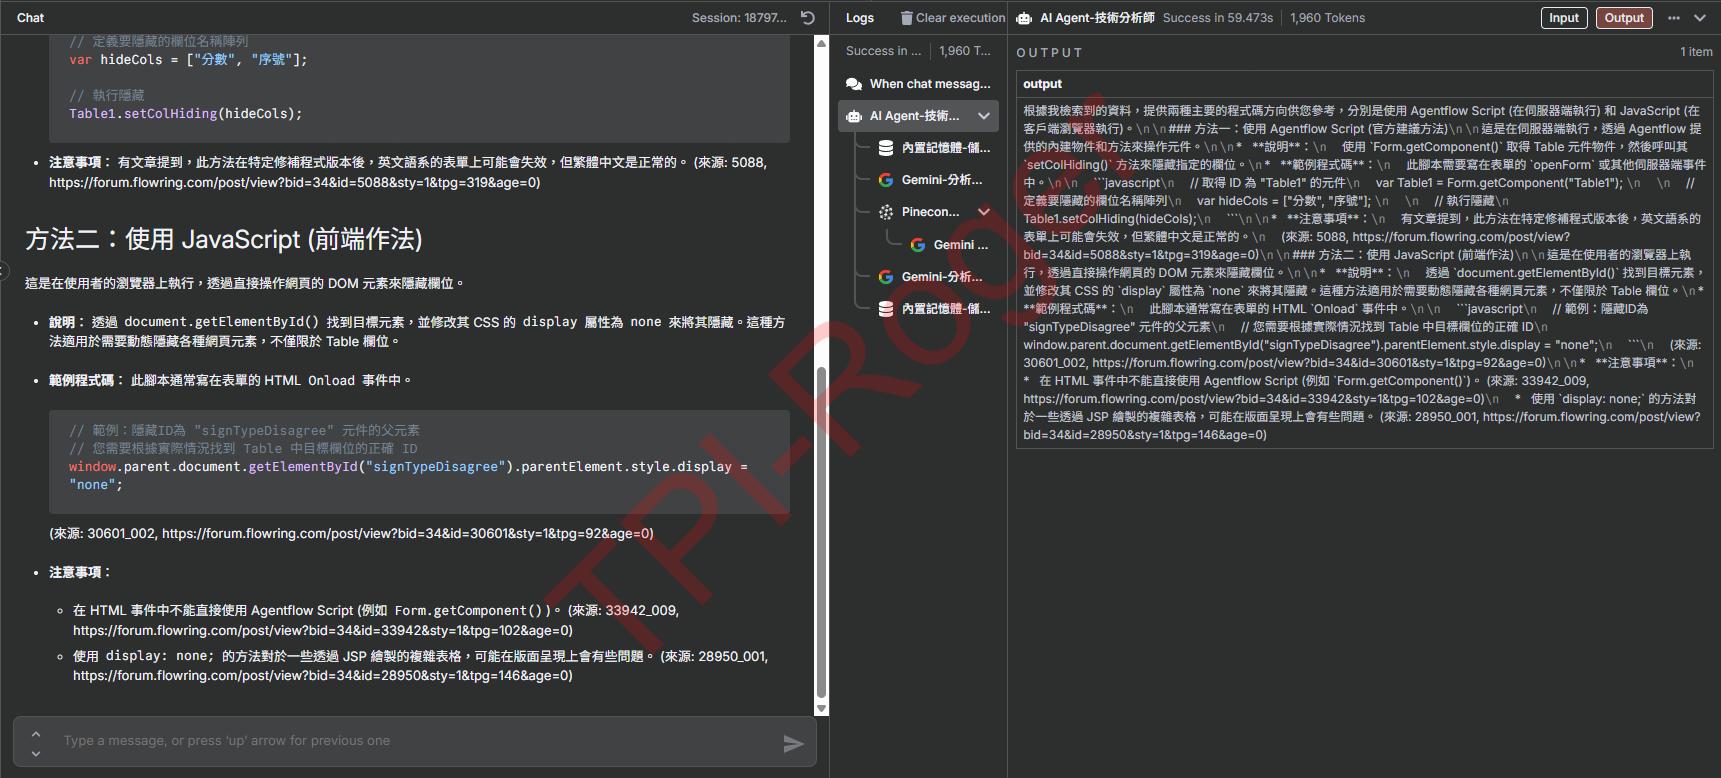Click the chat scrollbar up arrow
Screen dimensions: 1721x778
822,43
